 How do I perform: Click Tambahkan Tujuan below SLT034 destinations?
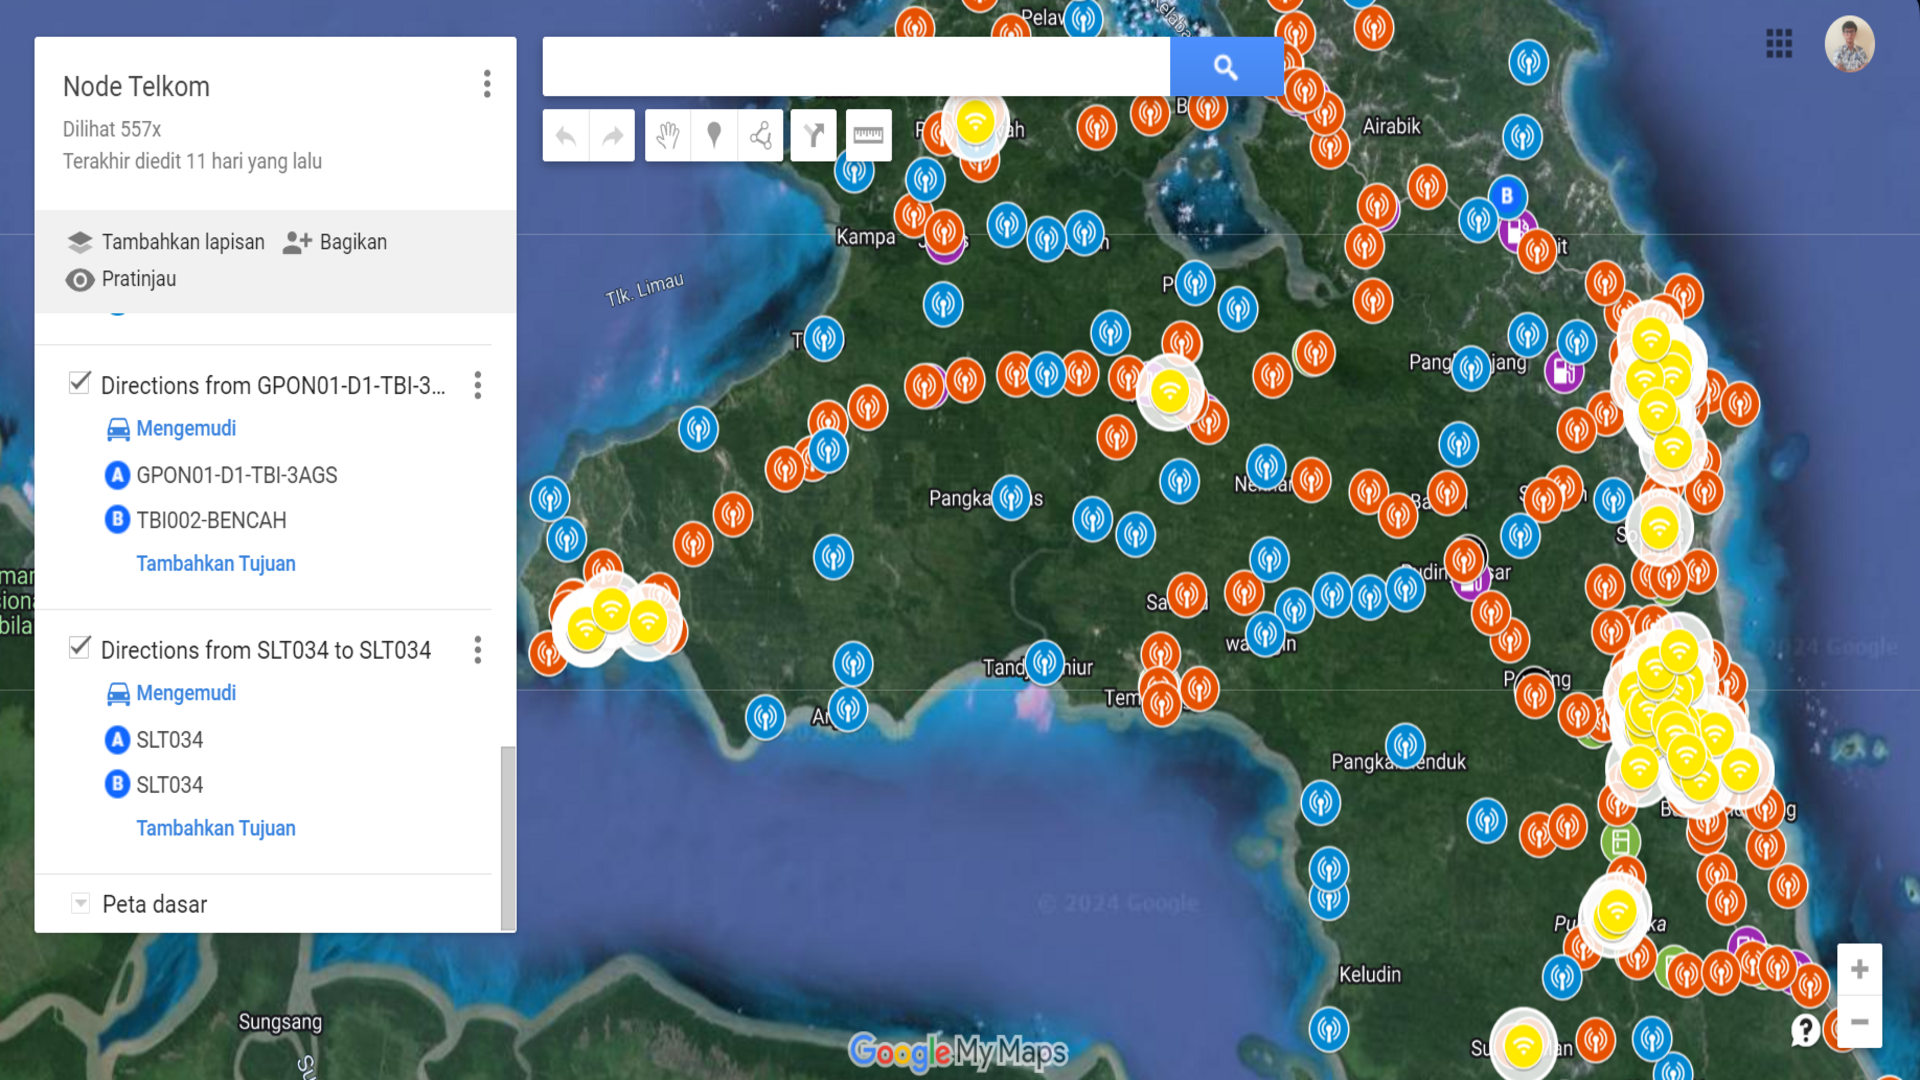tap(216, 829)
